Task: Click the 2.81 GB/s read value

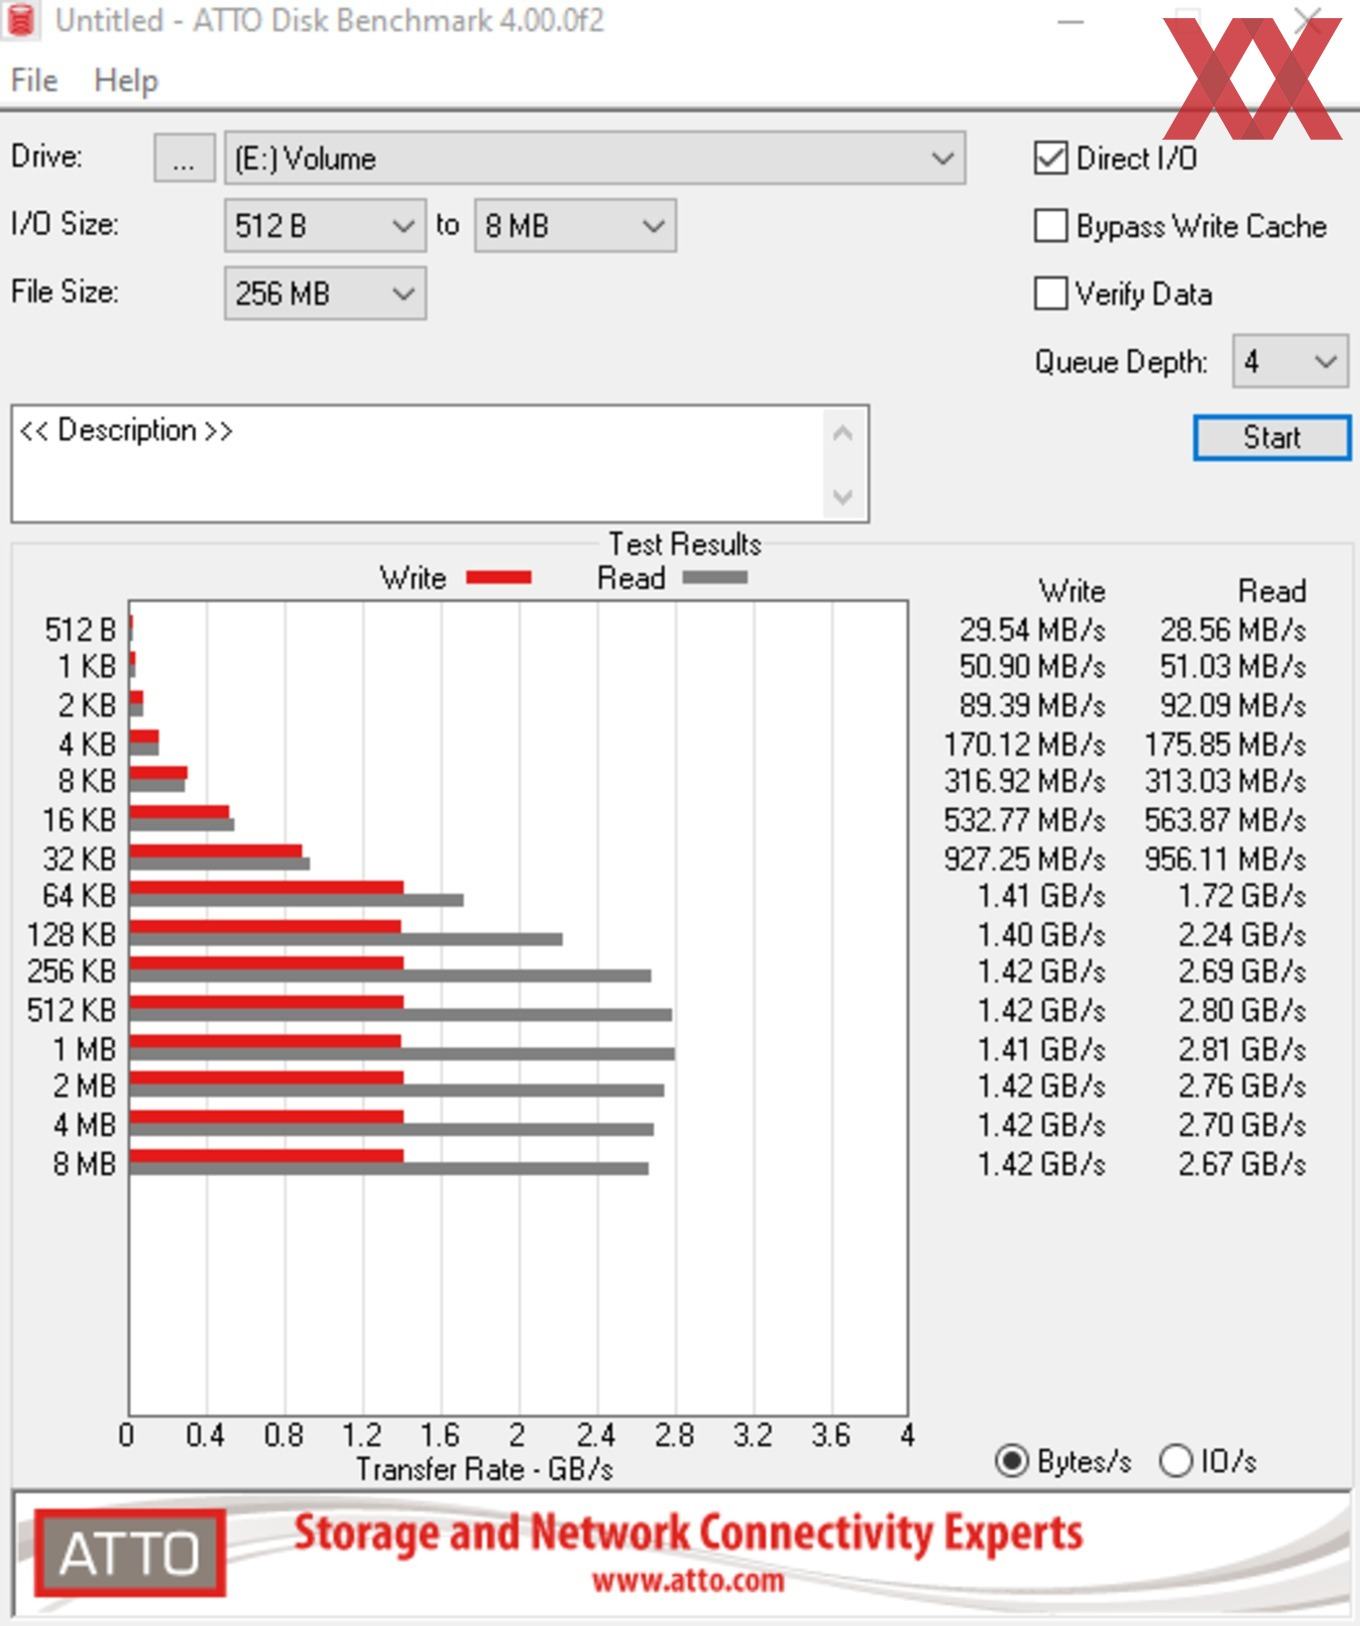Action: tap(1242, 1049)
